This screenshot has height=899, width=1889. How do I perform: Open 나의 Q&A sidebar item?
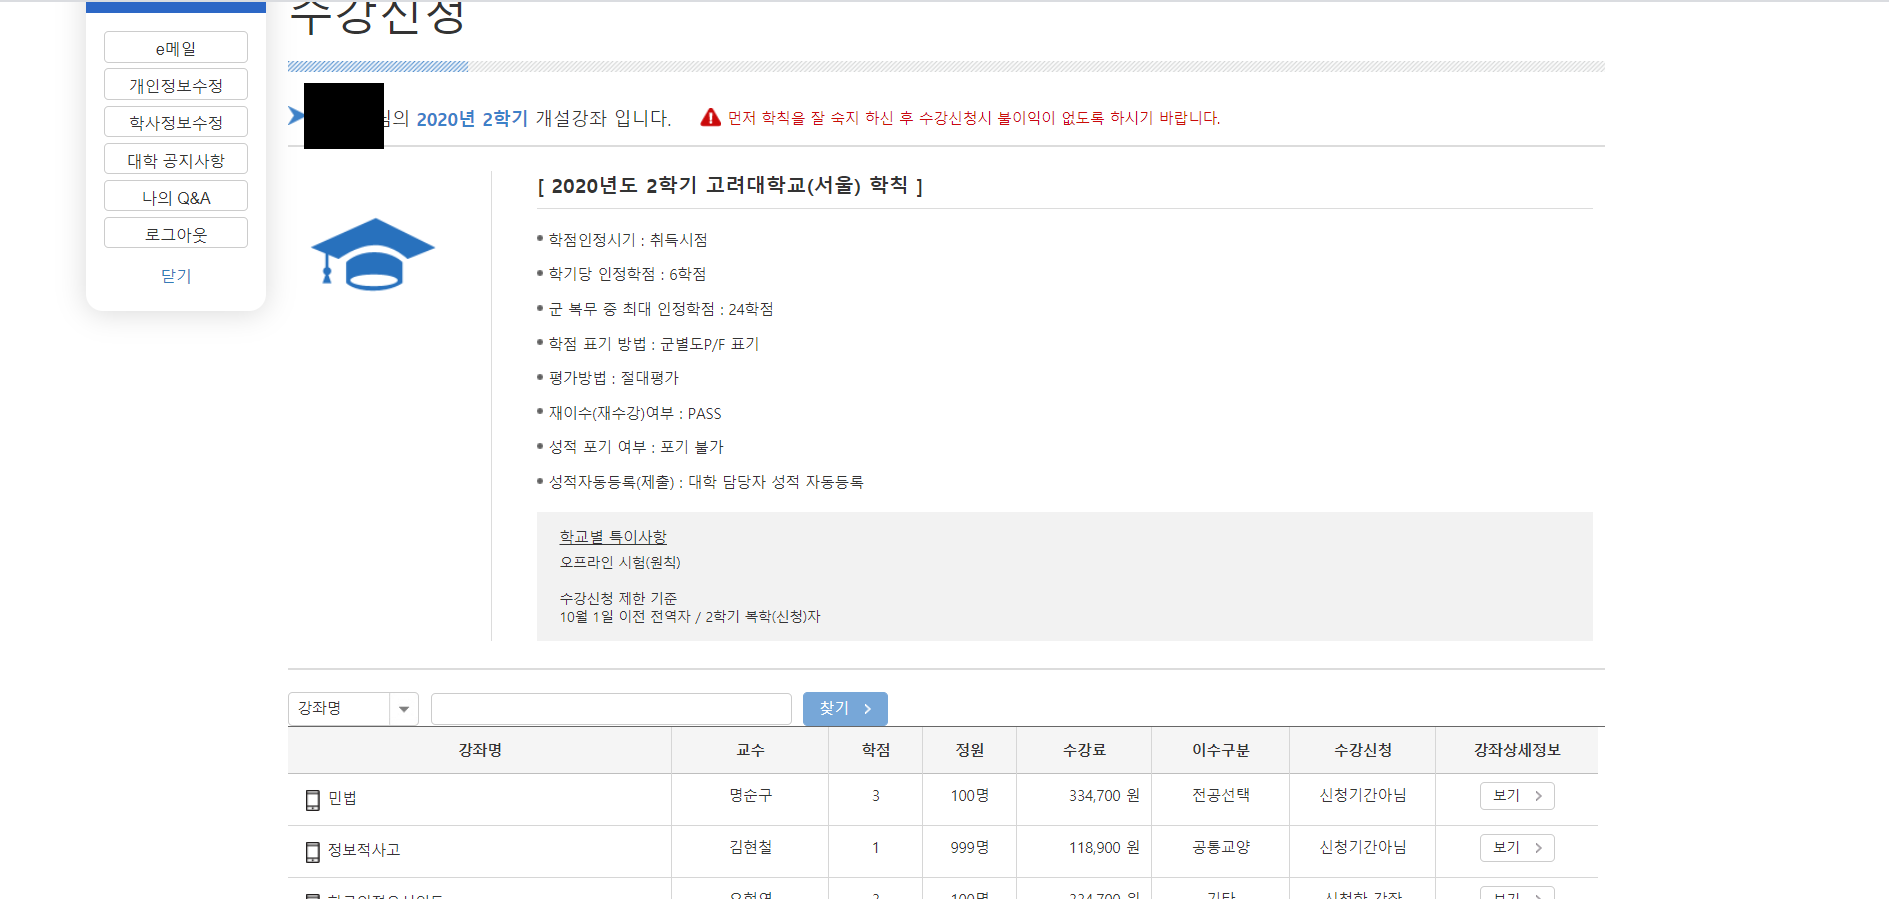176,197
